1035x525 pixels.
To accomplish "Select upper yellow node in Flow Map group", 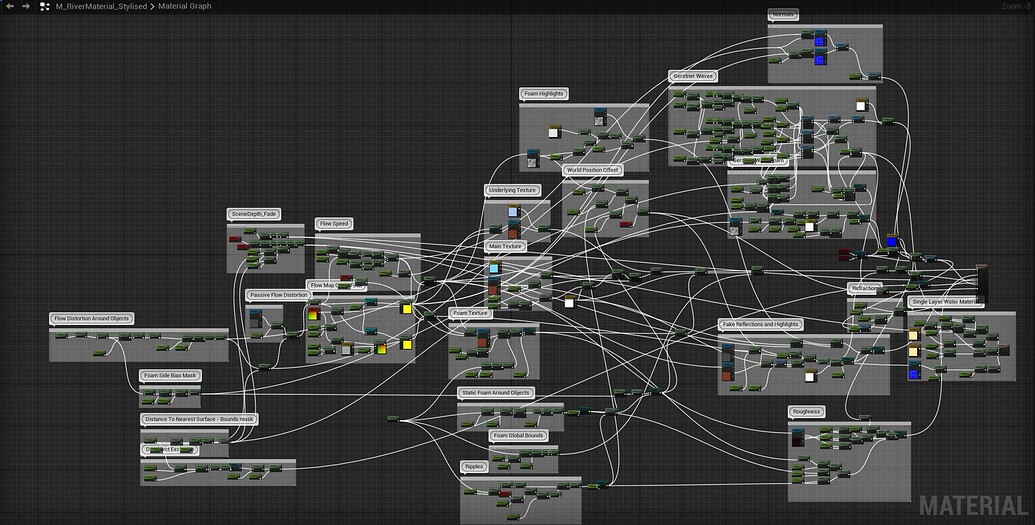I will click(407, 308).
